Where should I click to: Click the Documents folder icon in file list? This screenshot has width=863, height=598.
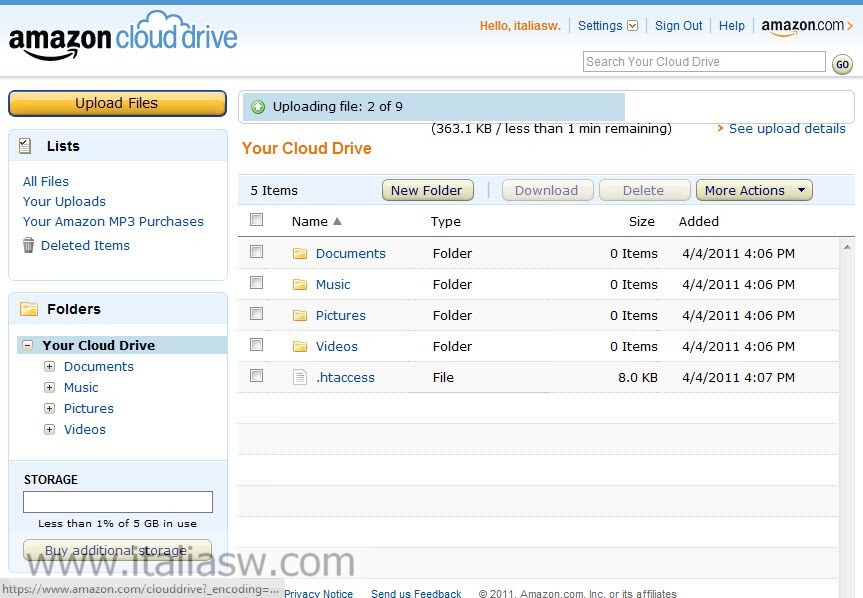pyautogui.click(x=300, y=254)
